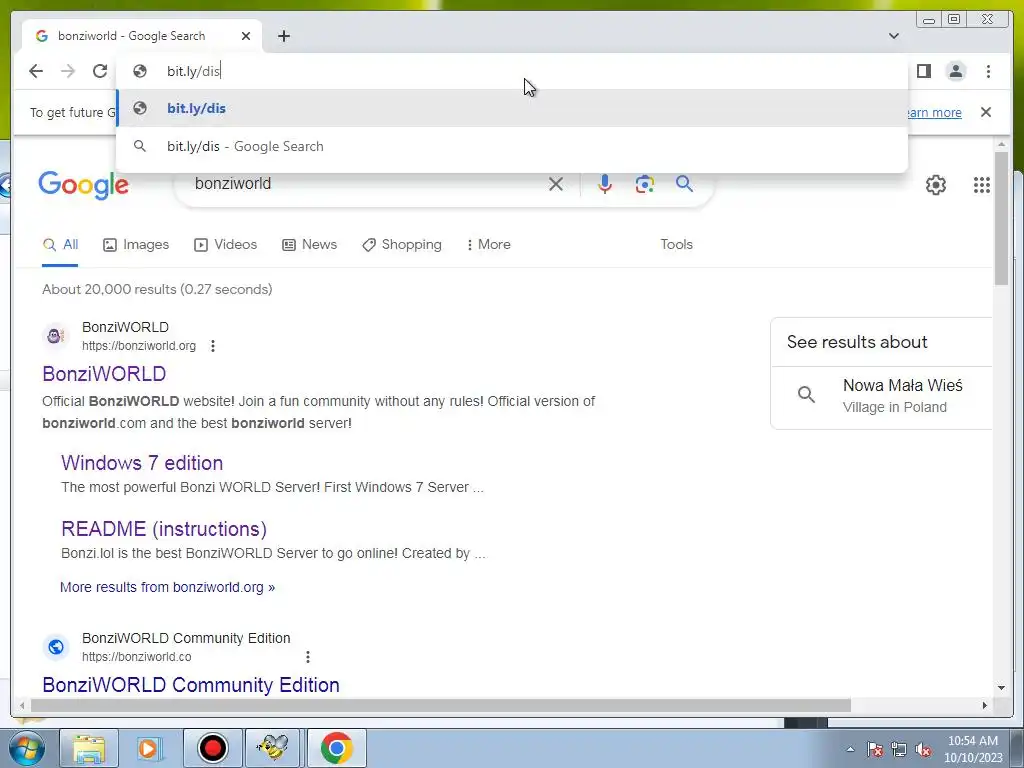Open the Action Center flag icon

875,750
